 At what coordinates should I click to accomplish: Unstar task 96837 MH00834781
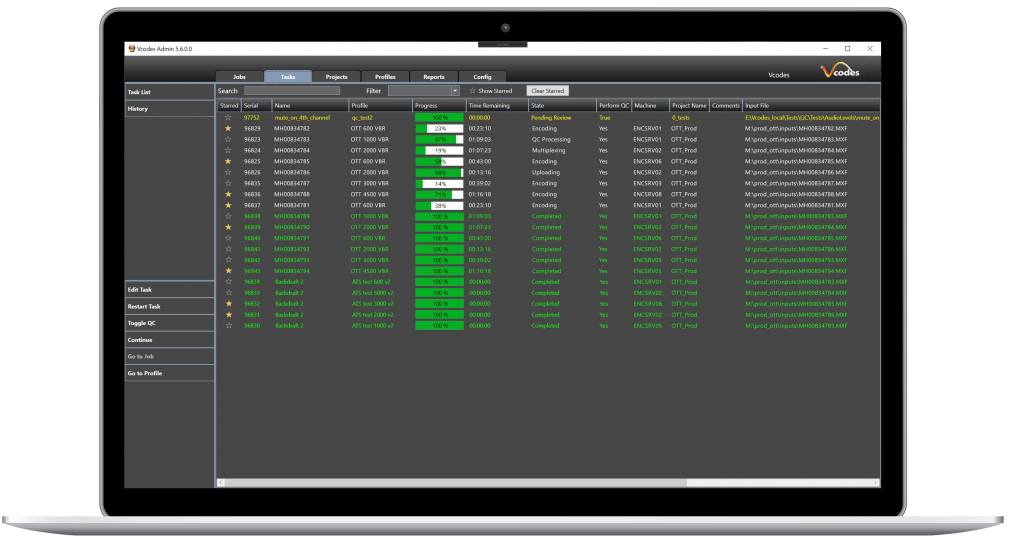[228, 205]
